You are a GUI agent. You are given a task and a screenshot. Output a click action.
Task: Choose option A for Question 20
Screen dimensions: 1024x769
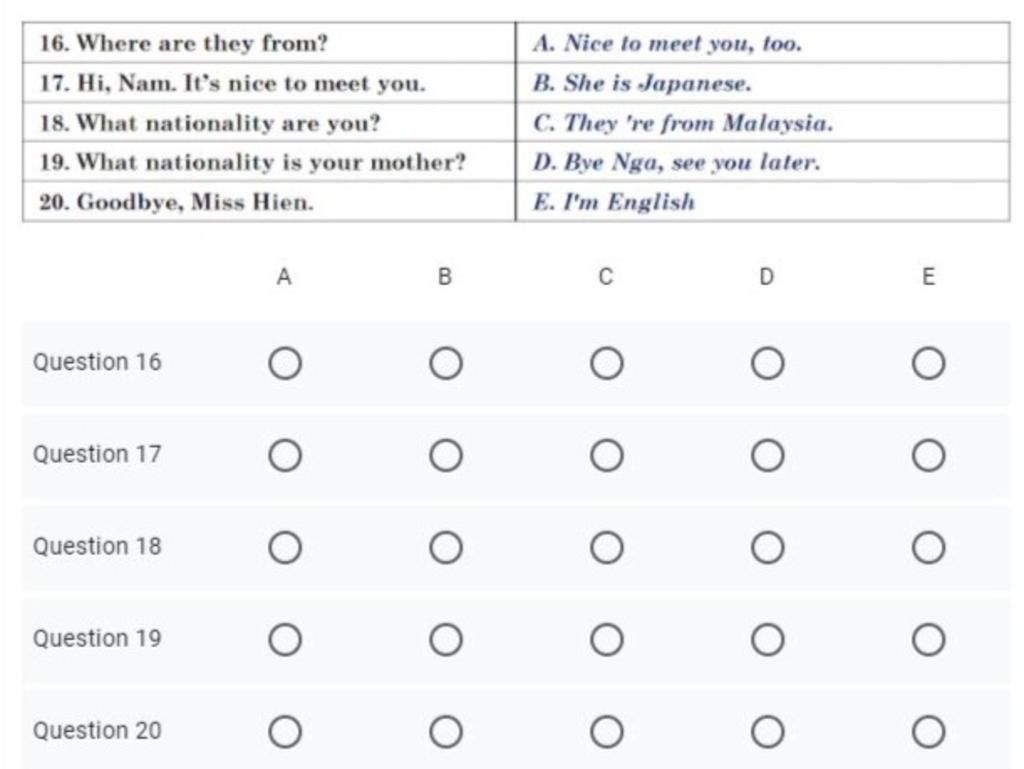tap(284, 732)
